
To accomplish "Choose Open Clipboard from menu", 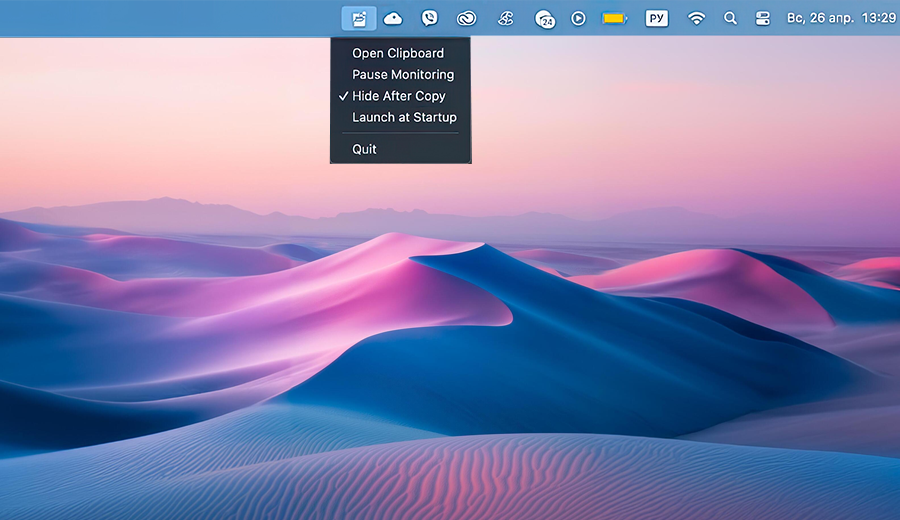I will (x=401, y=53).
